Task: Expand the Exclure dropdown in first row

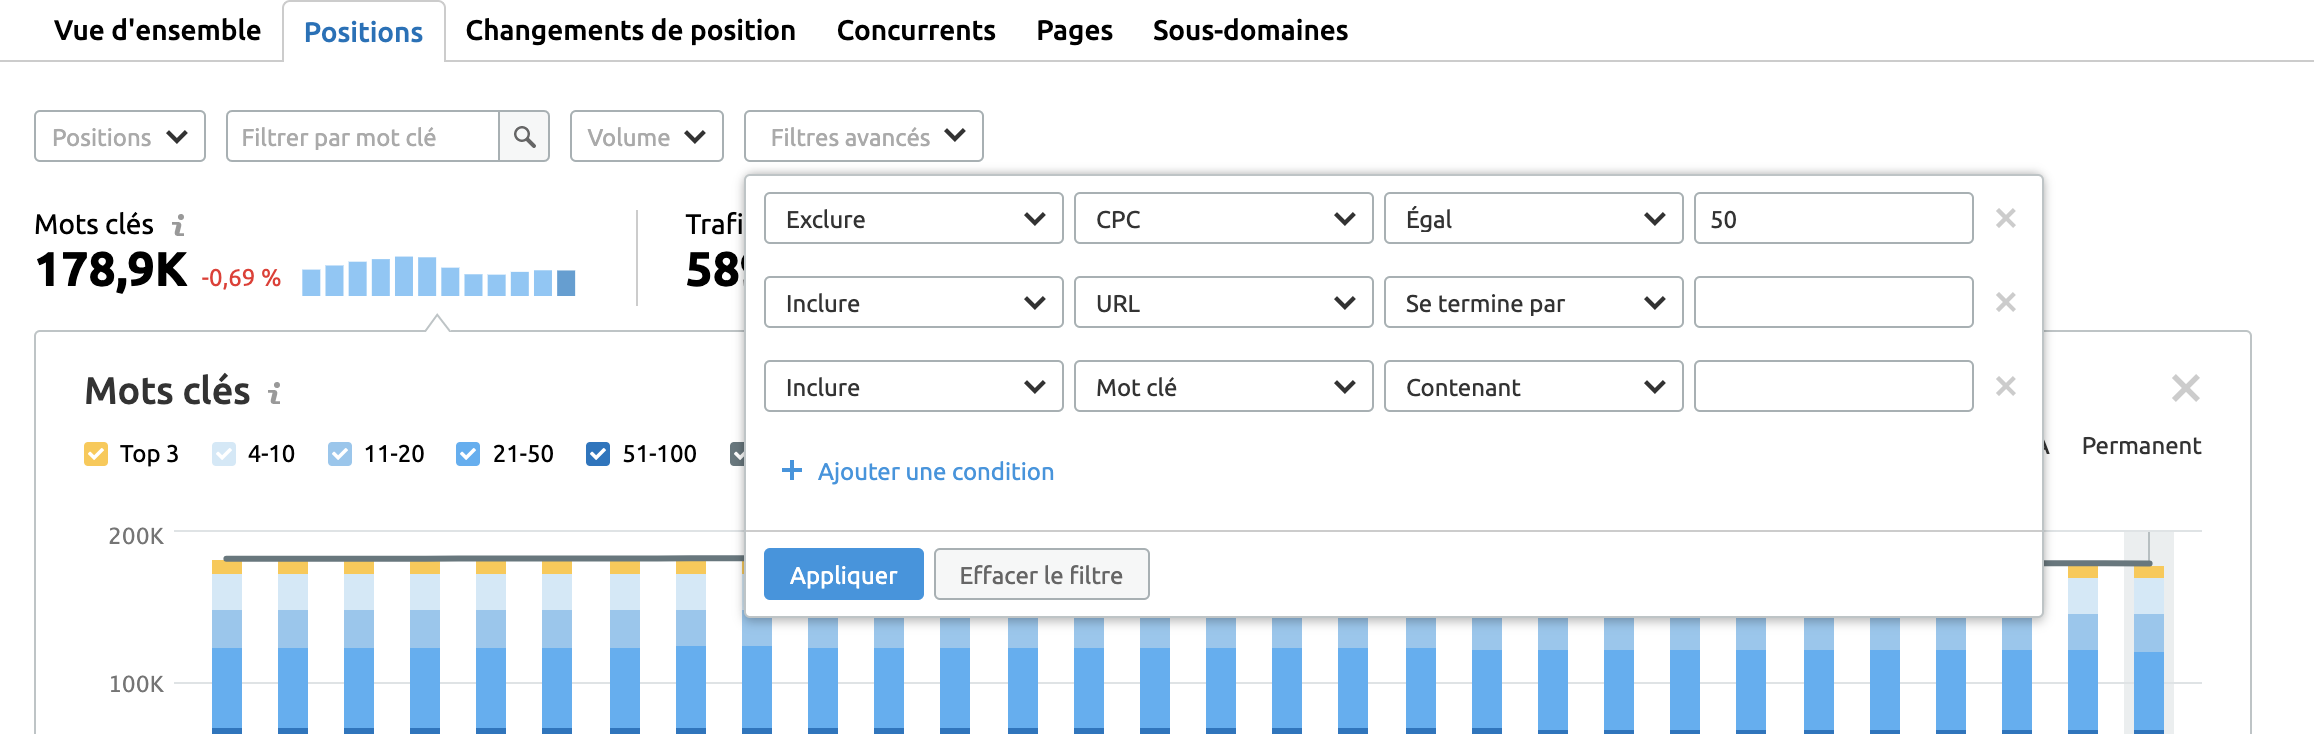Action: pos(913,219)
